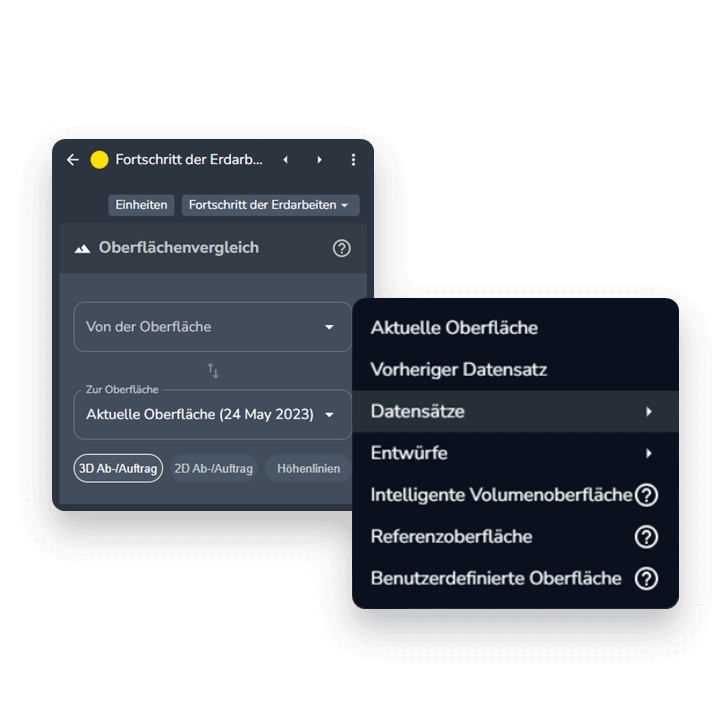
Task: Click the Einheiten button
Action: click(x=141, y=205)
